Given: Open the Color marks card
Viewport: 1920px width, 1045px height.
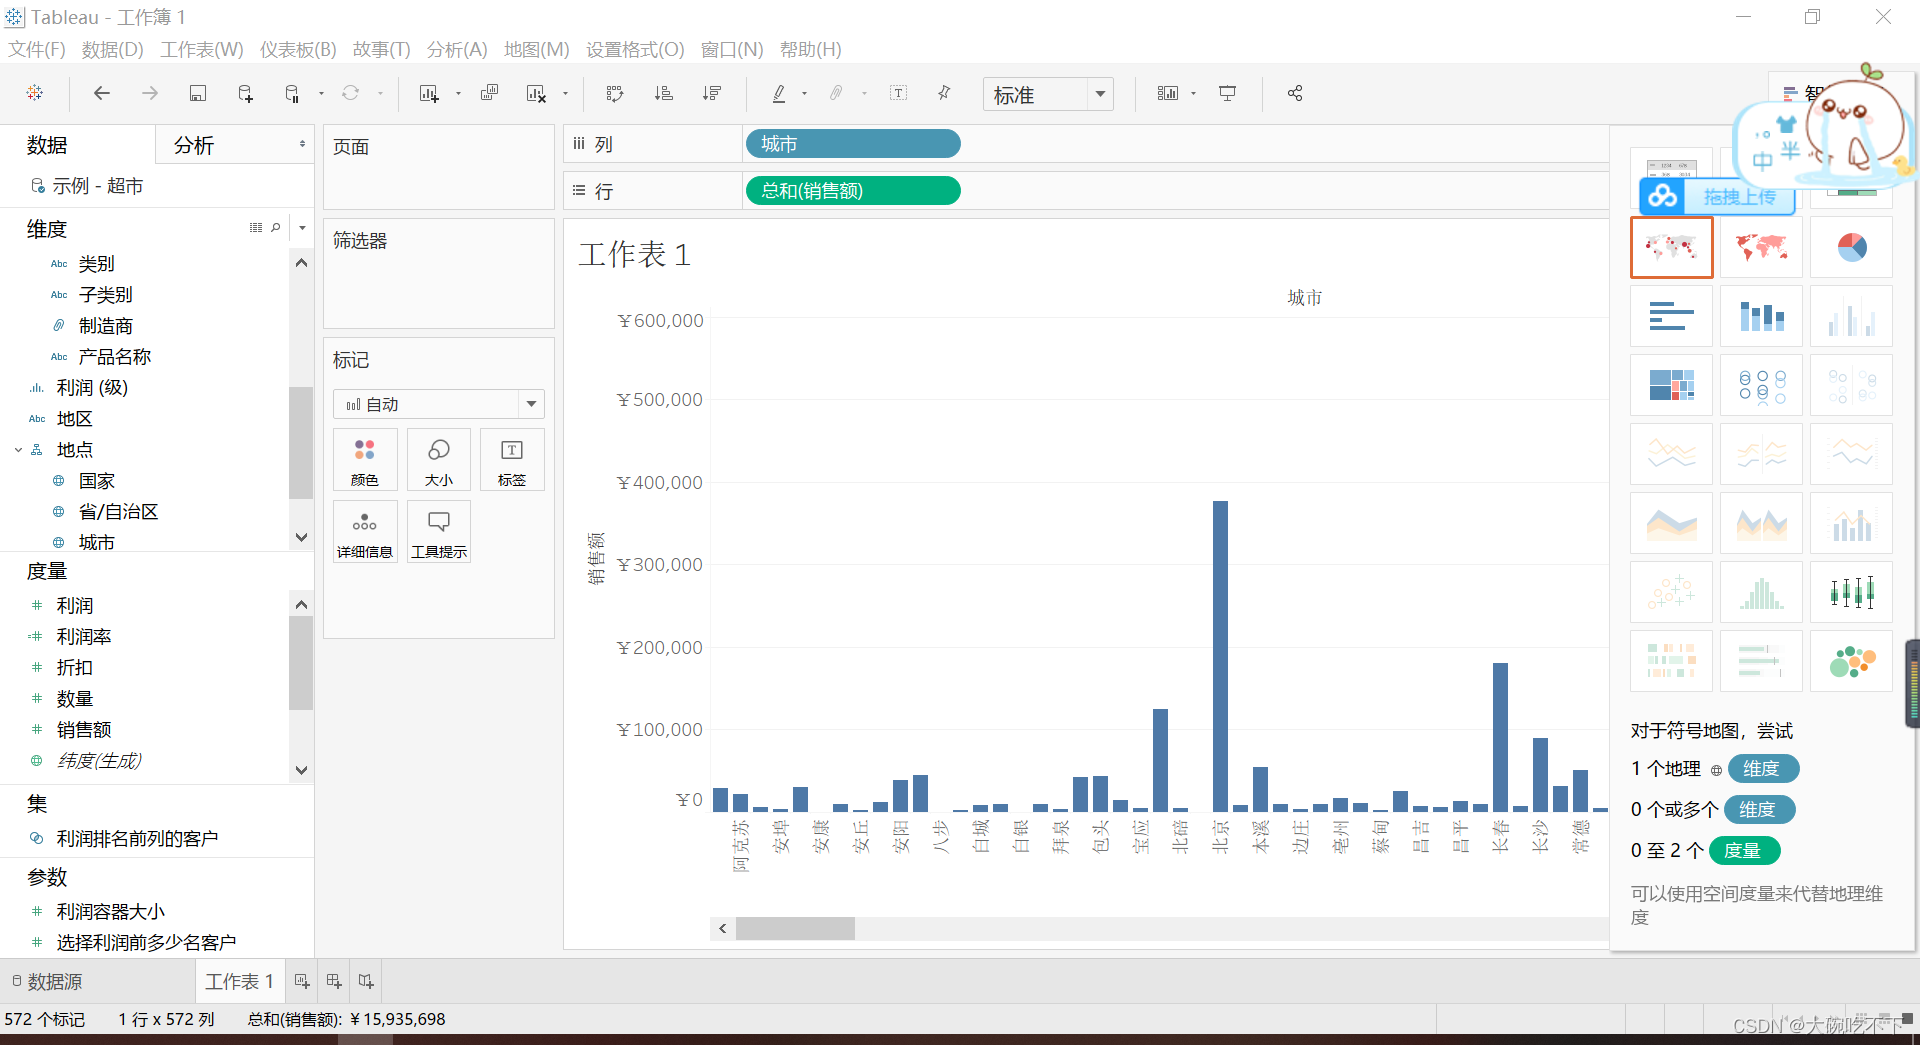Looking at the screenshot, I should coord(365,460).
